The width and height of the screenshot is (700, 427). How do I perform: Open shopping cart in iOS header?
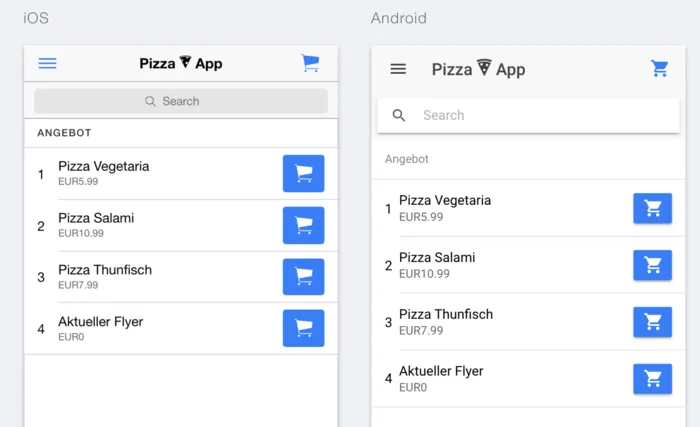tap(311, 63)
